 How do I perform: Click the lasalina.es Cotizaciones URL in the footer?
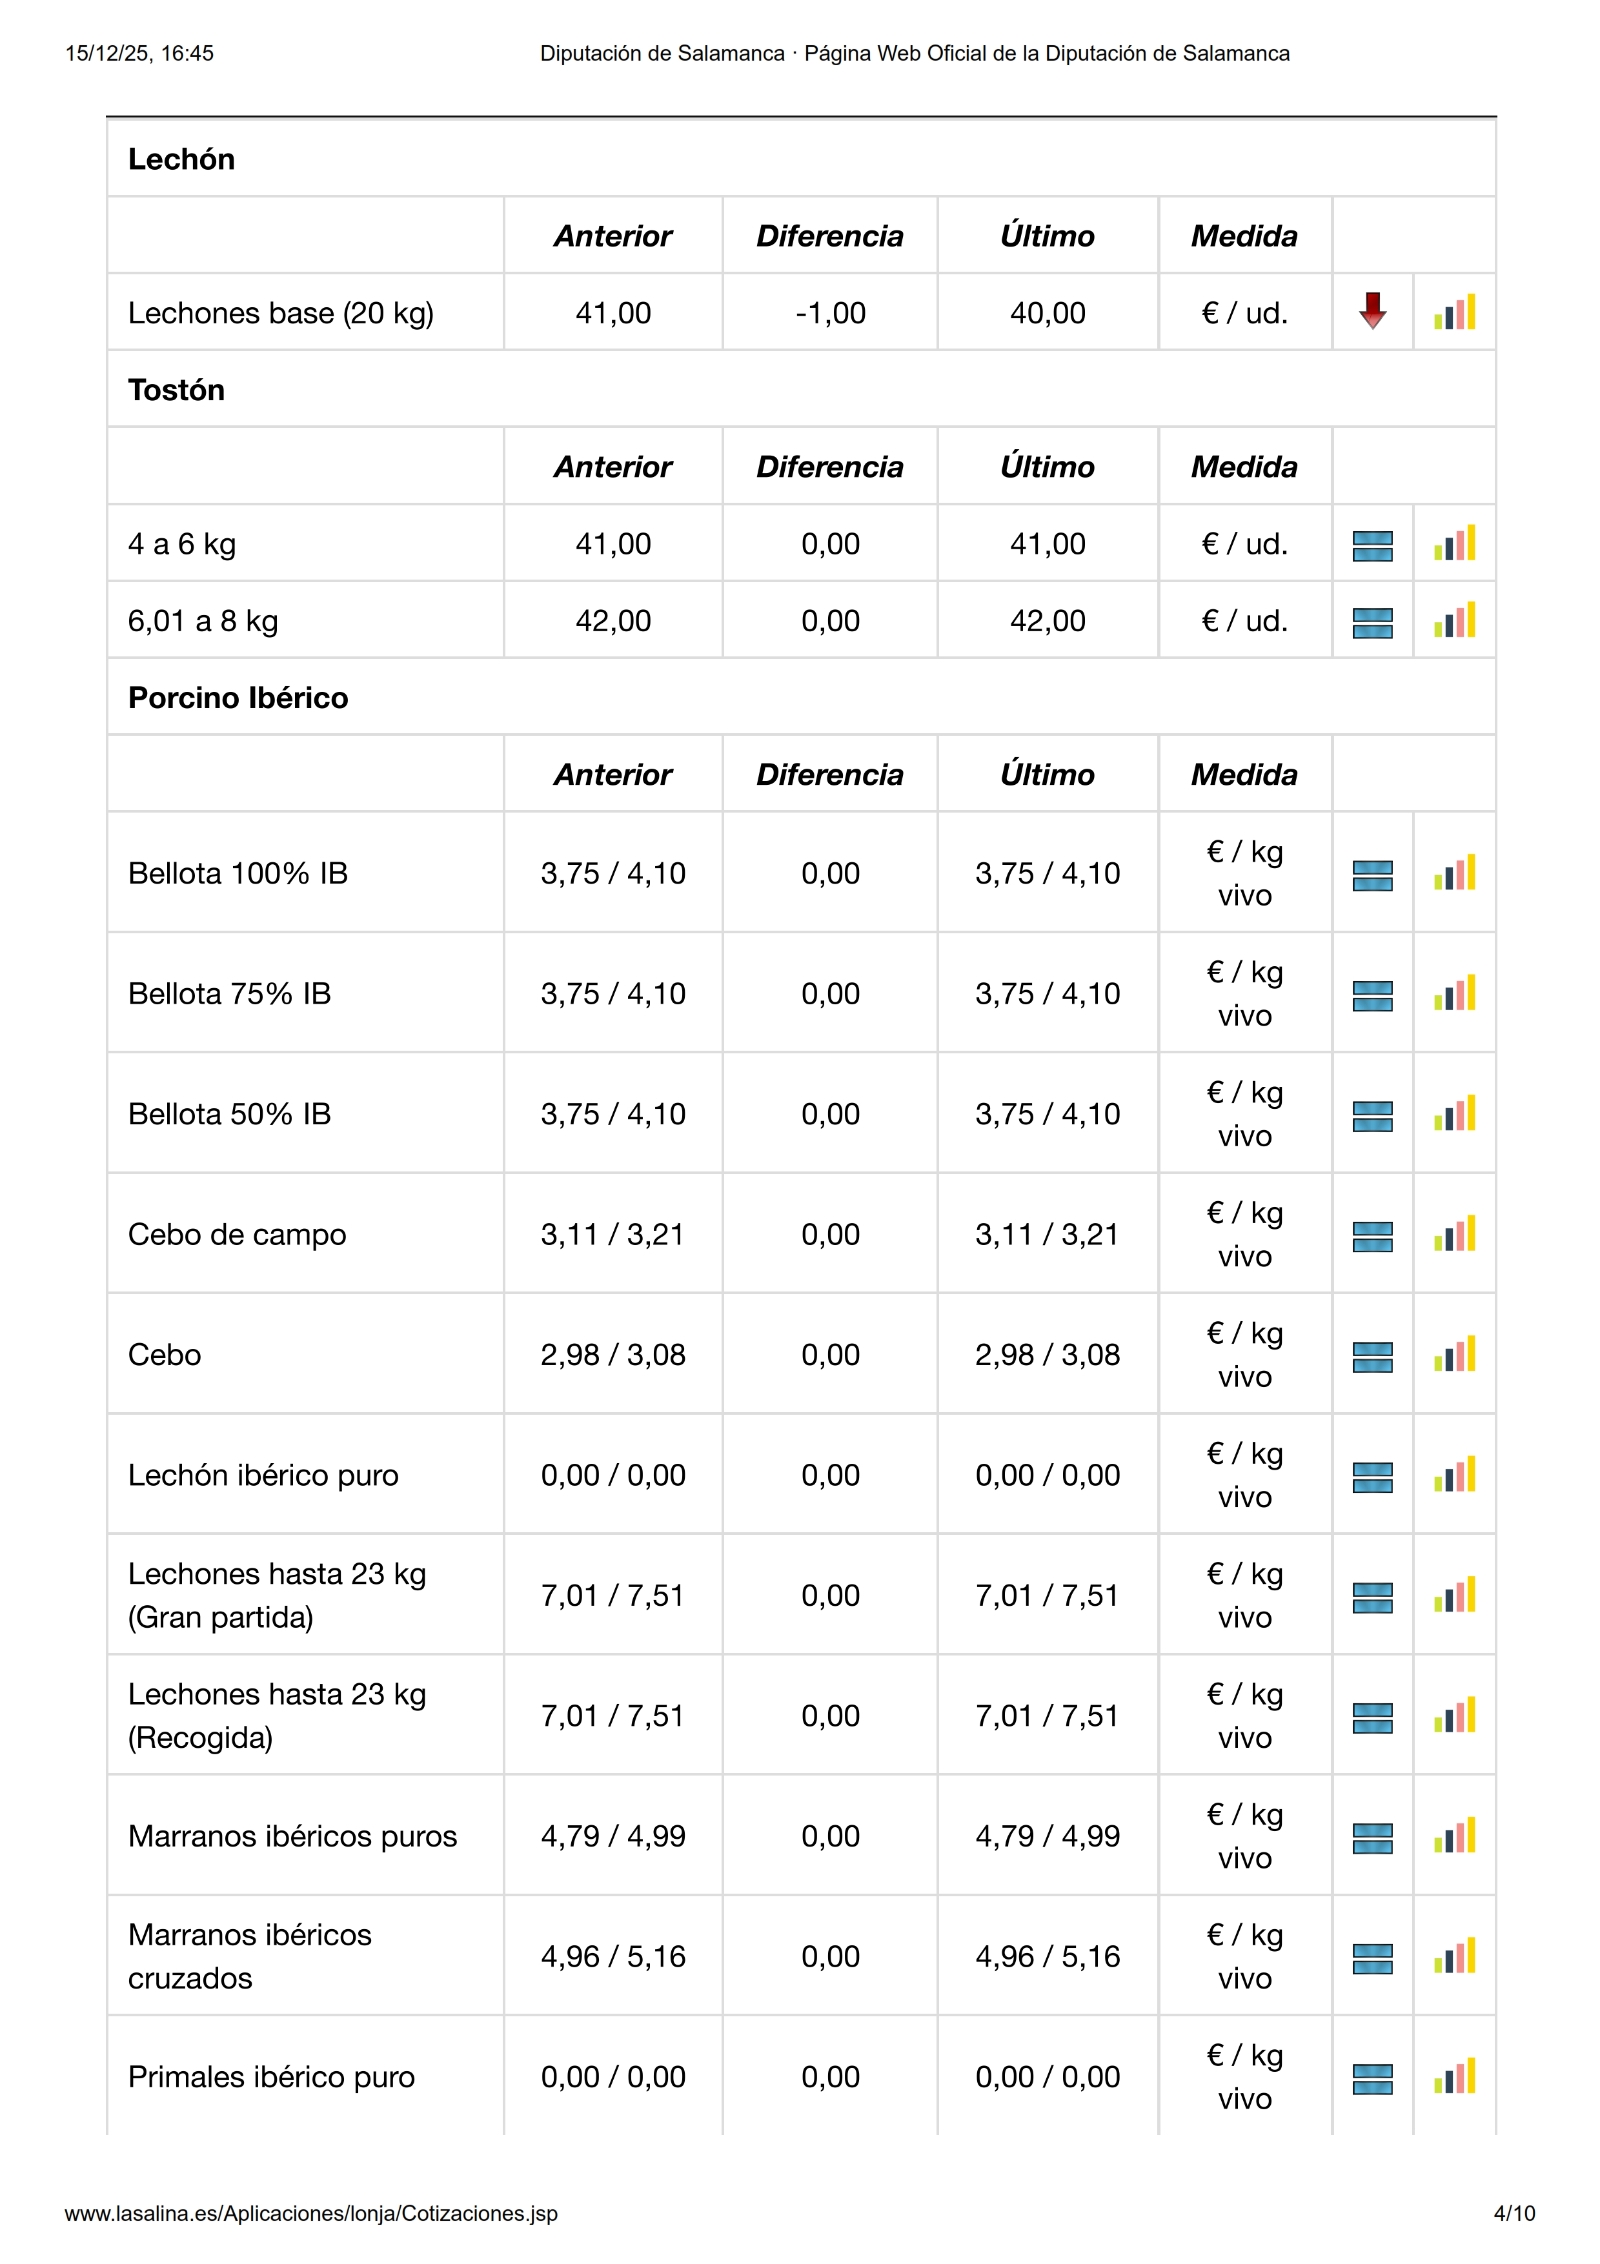point(311,2213)
